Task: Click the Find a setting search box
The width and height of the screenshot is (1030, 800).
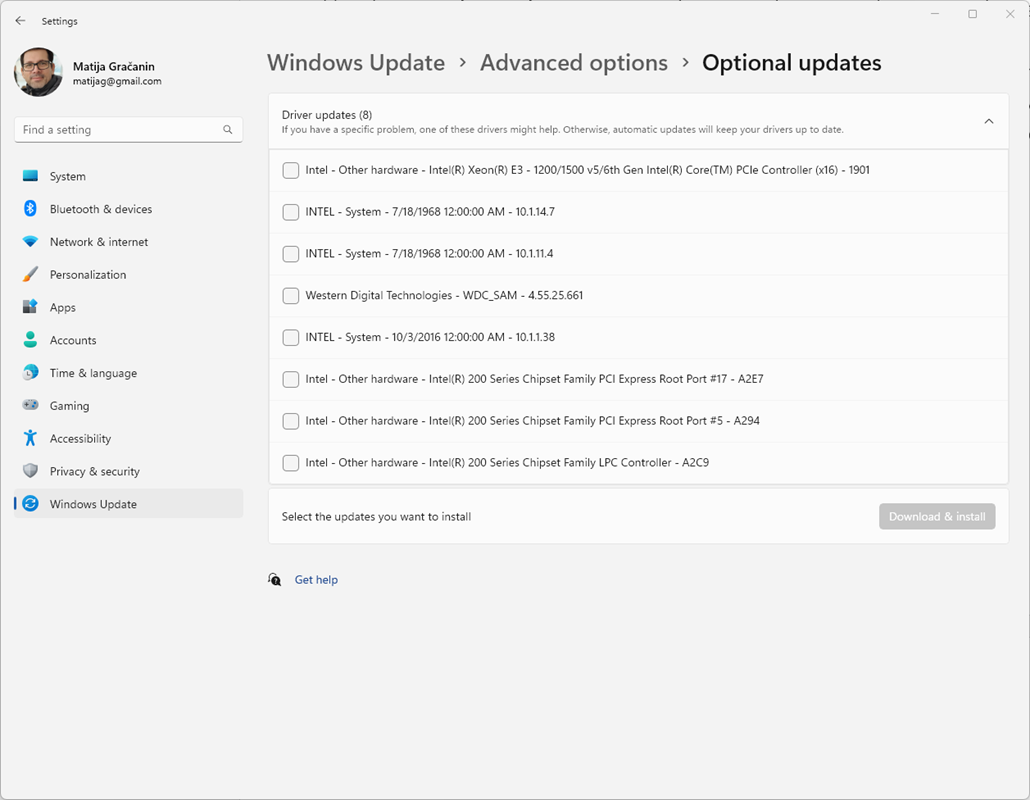Action: tap(129, 130)
